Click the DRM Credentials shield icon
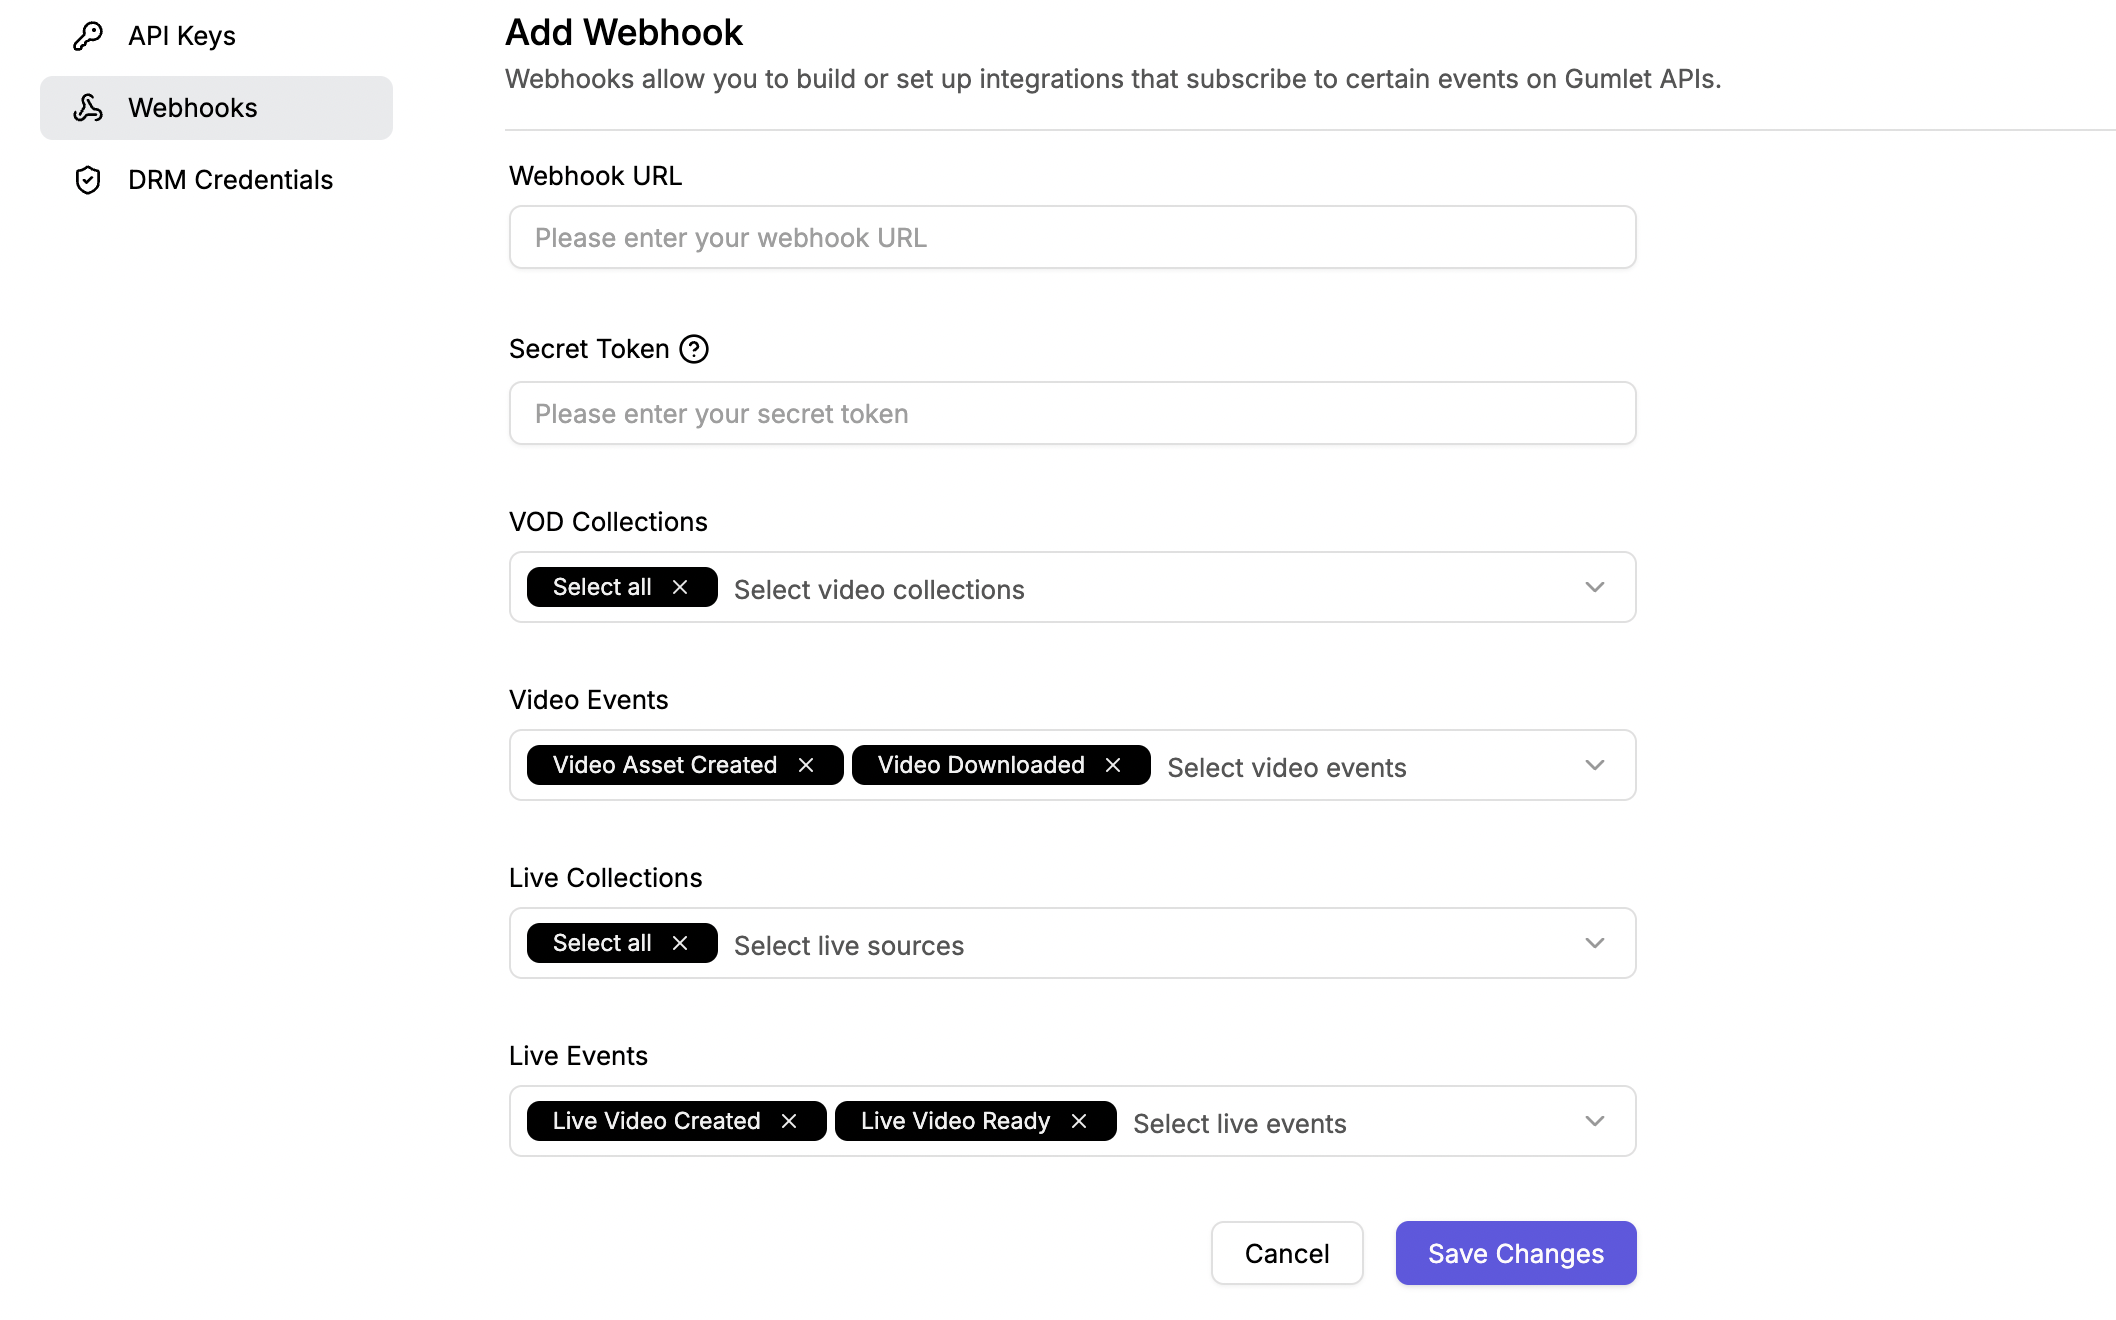Image resolution: width=2116 pixels, height=1320 pixels. pyautogui.click(x=88, y=180)
